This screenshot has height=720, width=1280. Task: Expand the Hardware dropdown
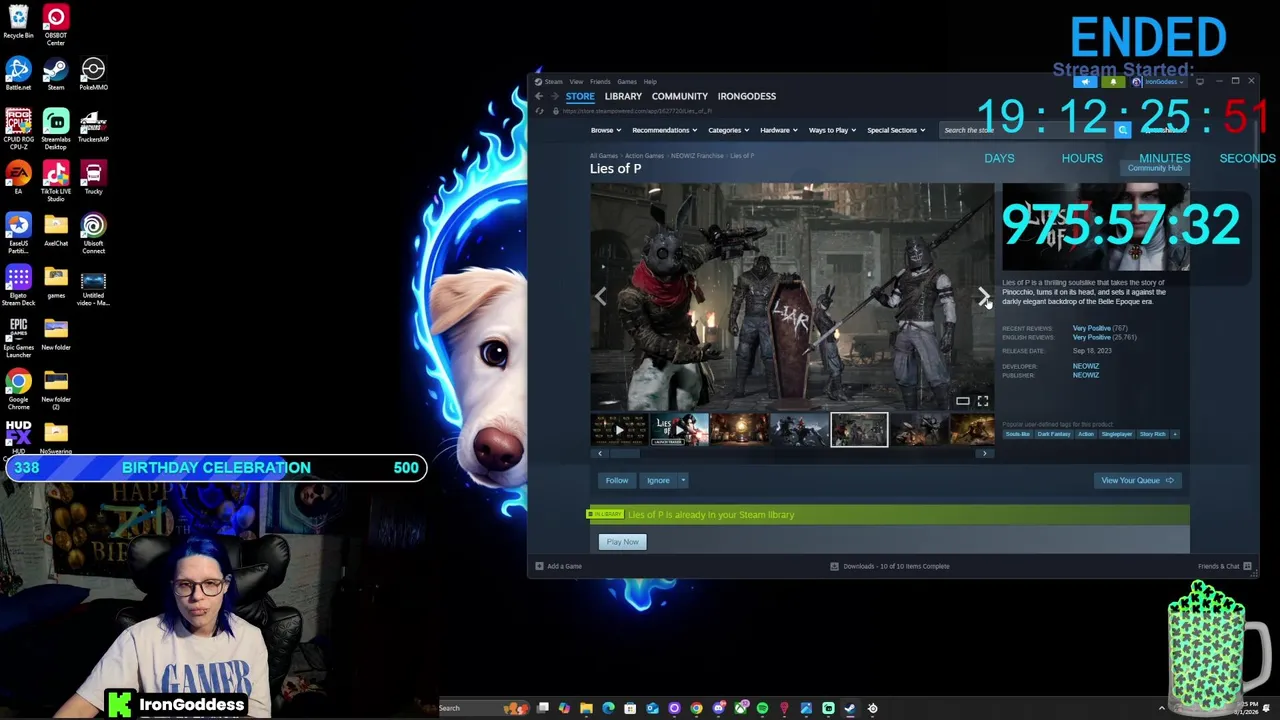(779, 130)
